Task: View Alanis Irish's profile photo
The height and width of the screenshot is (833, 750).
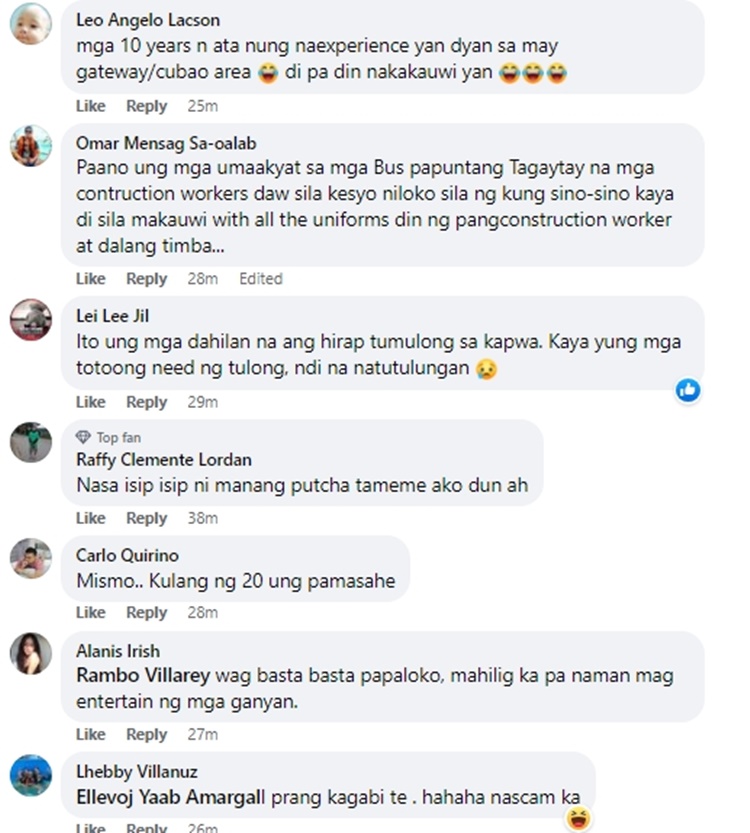Action: pyautogui.click(x=31, y=653)
